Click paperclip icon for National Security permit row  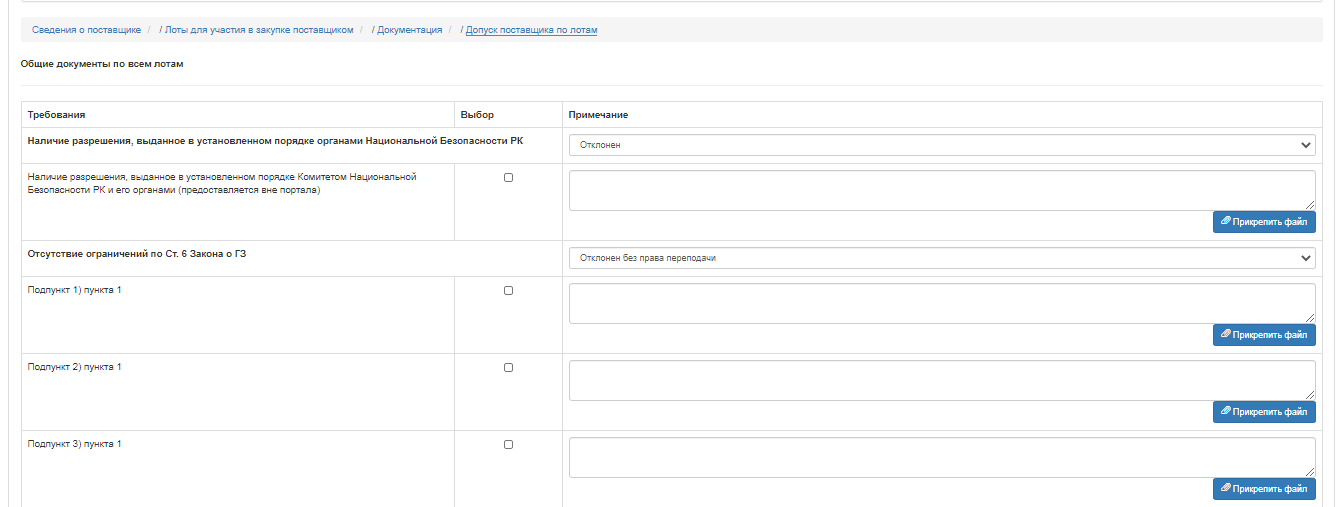coord(1226,222)
